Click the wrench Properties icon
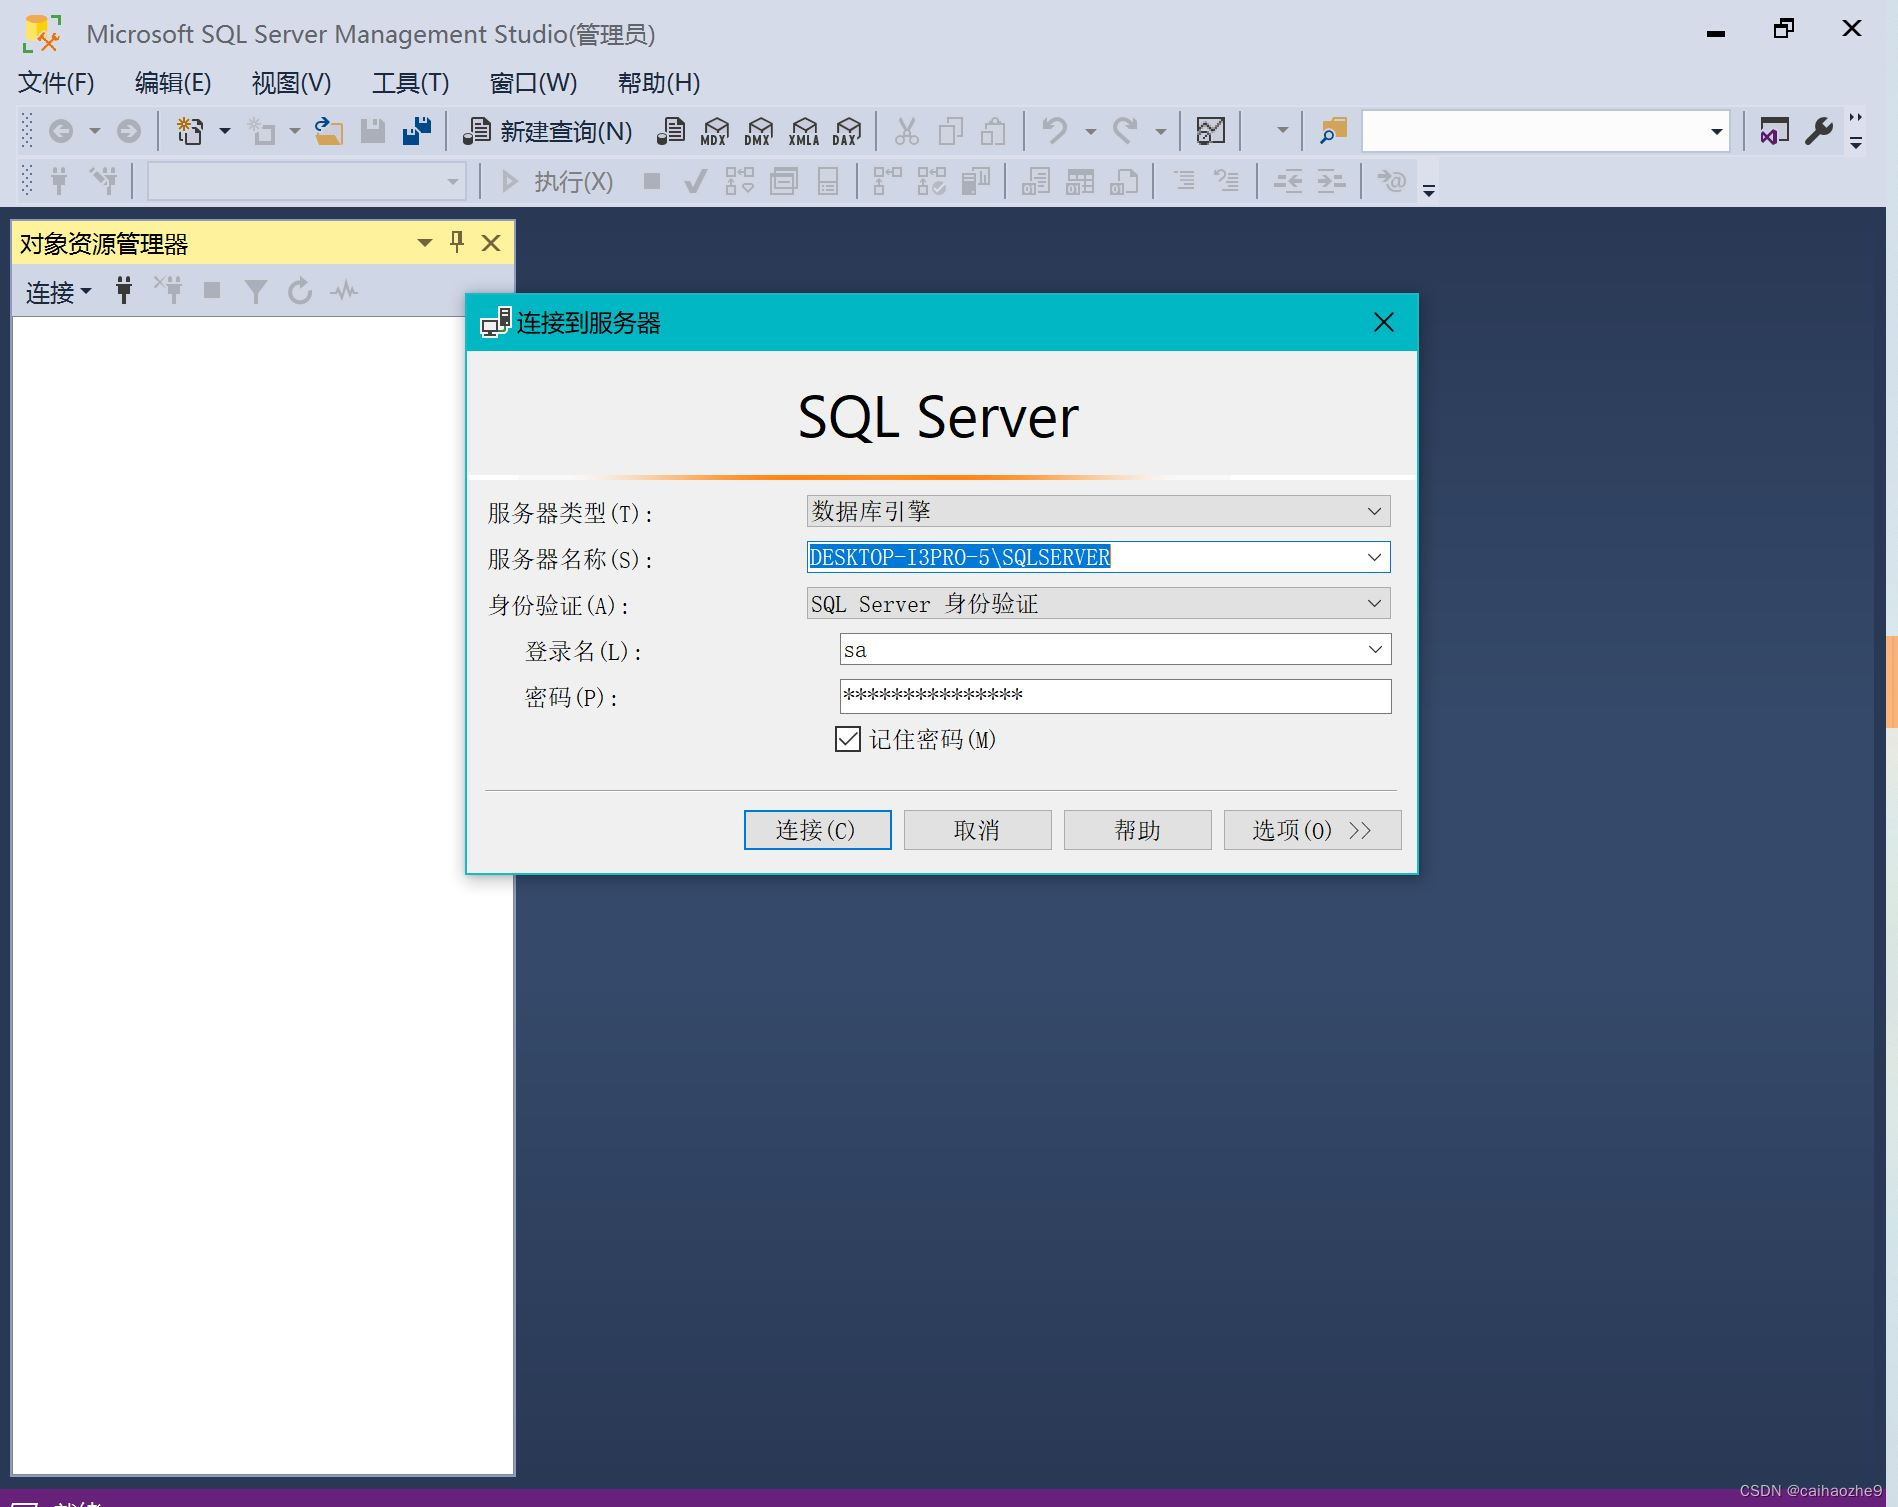Image resolution: width=1898 pixels, height=1507 pixels. pyautogui.click(x=1819, y=131)
